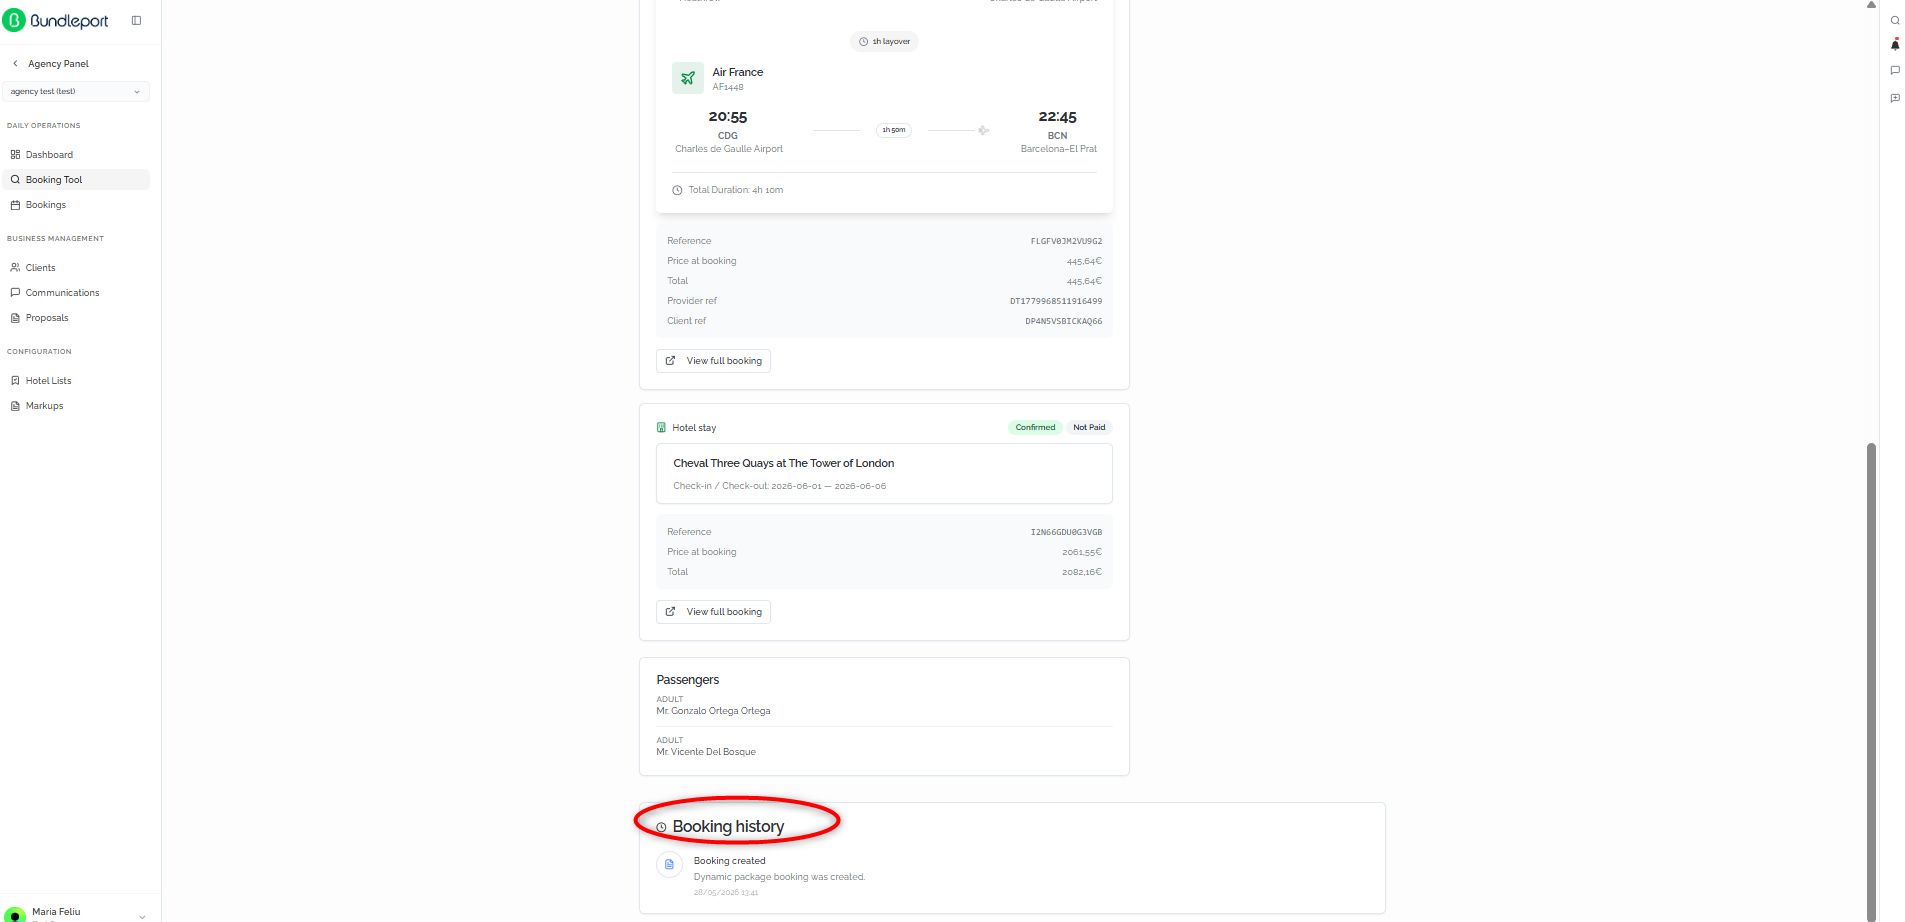
Task: Click passenger Mr. Gonzalo Ortega Ortega
Action: pyautogui.click(x=713, y=711)
